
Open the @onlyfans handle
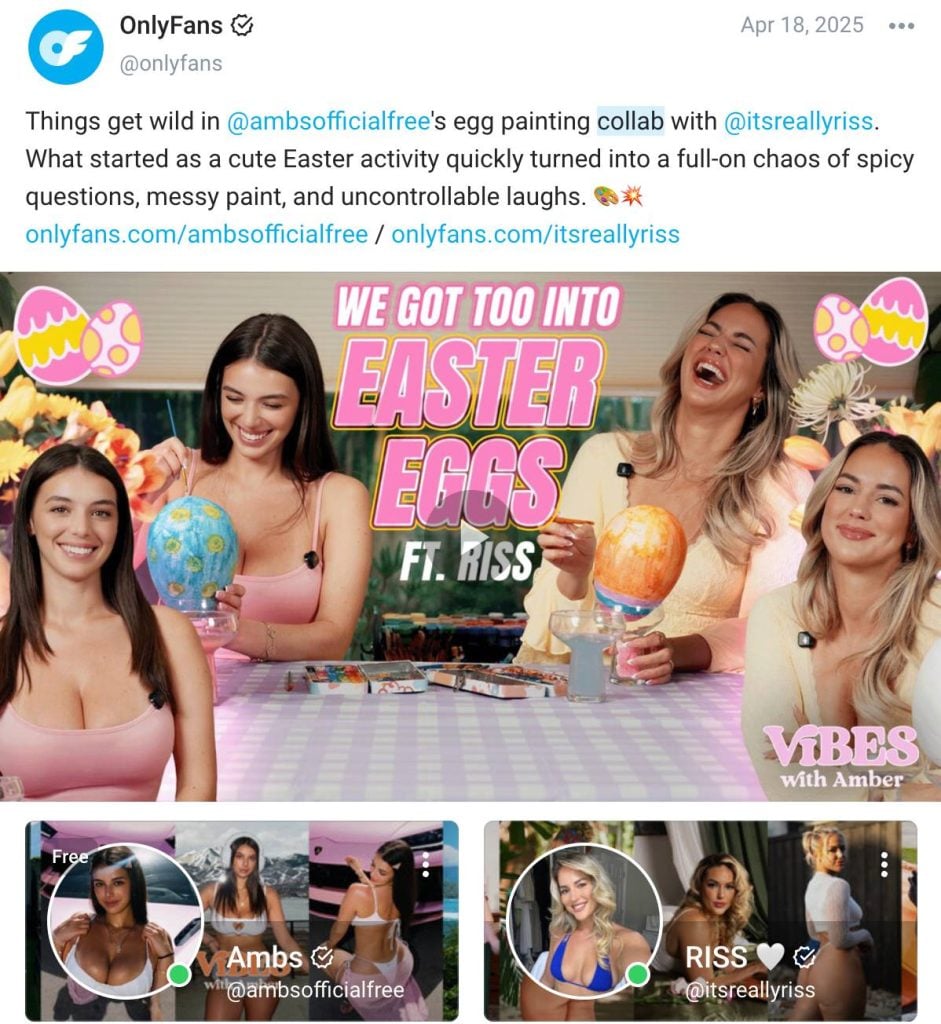[171, 63]
